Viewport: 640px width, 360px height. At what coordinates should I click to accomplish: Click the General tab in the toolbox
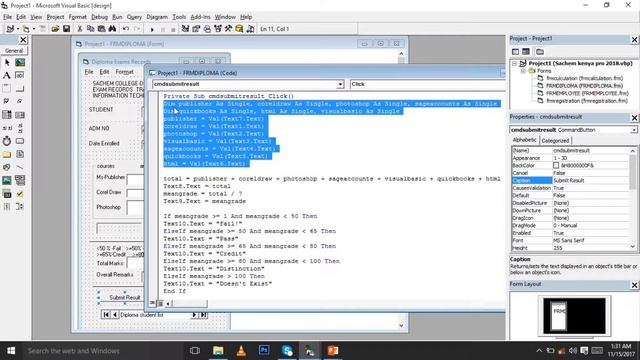[14, 51]
